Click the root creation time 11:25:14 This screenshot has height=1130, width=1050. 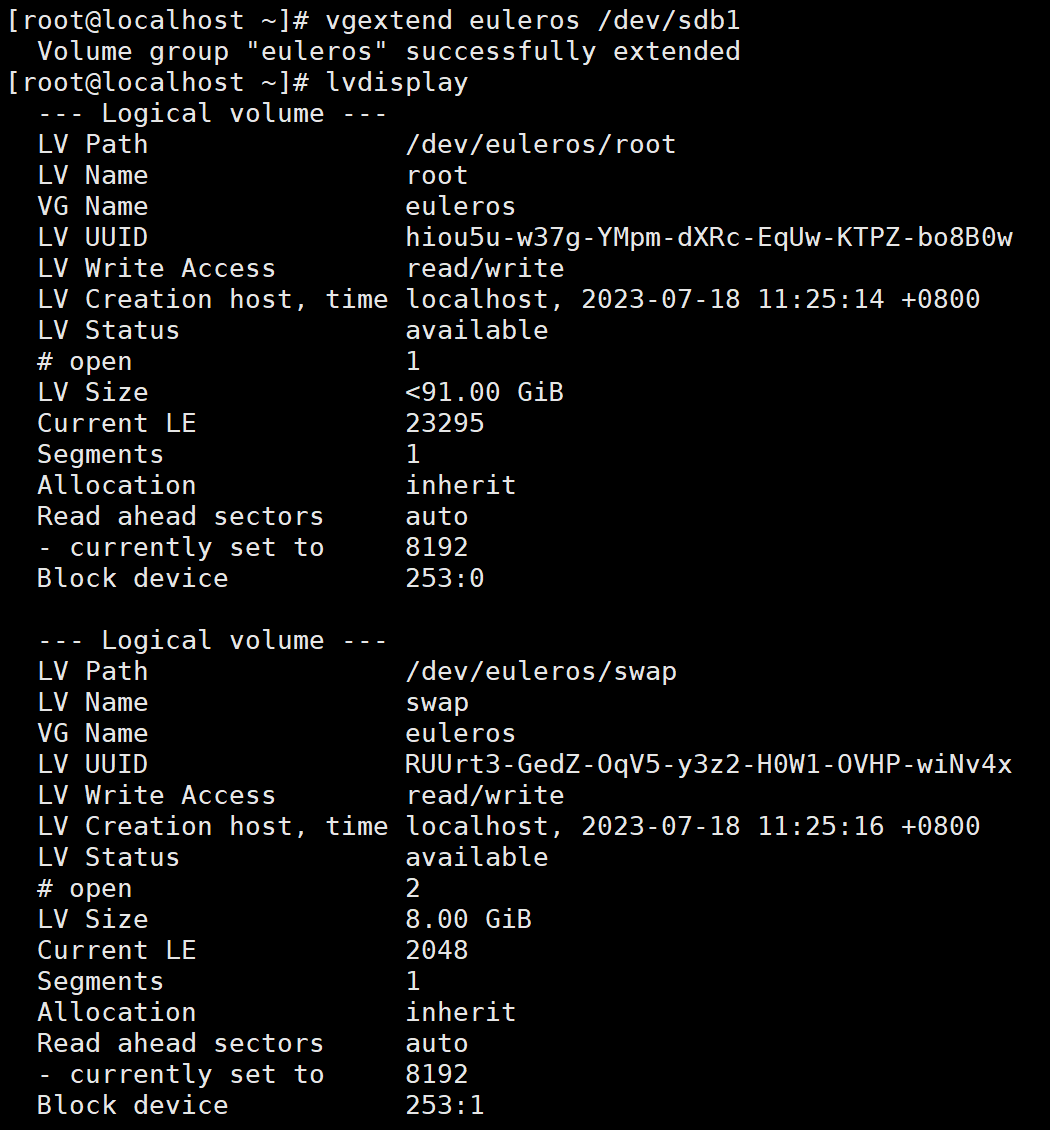point(821,299)
